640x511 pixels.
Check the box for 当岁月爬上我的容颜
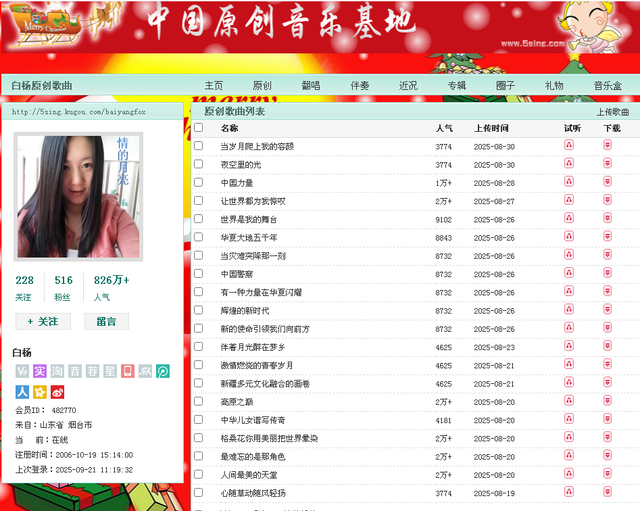click(199, 146)
